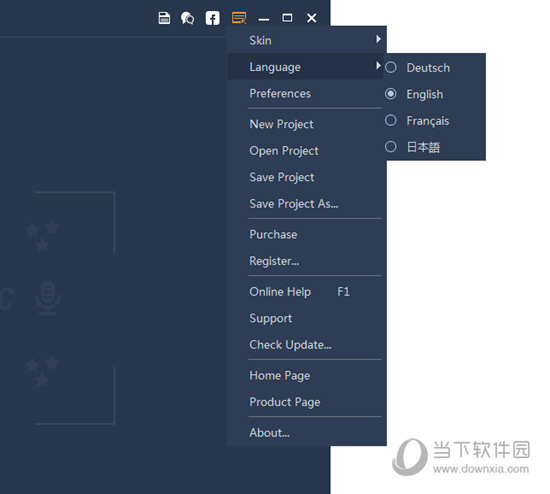
Task: Select the Deutsch language radio button
Action: [x=391, y=67]
